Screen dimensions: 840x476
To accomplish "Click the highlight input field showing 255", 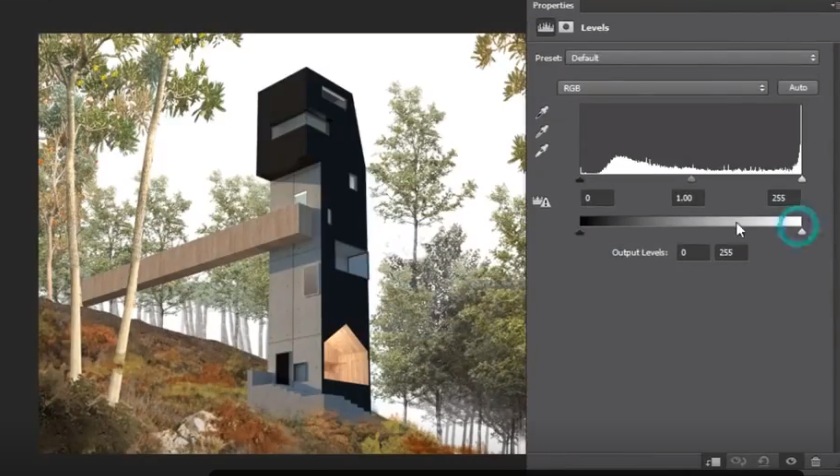I will coord(784,198).
